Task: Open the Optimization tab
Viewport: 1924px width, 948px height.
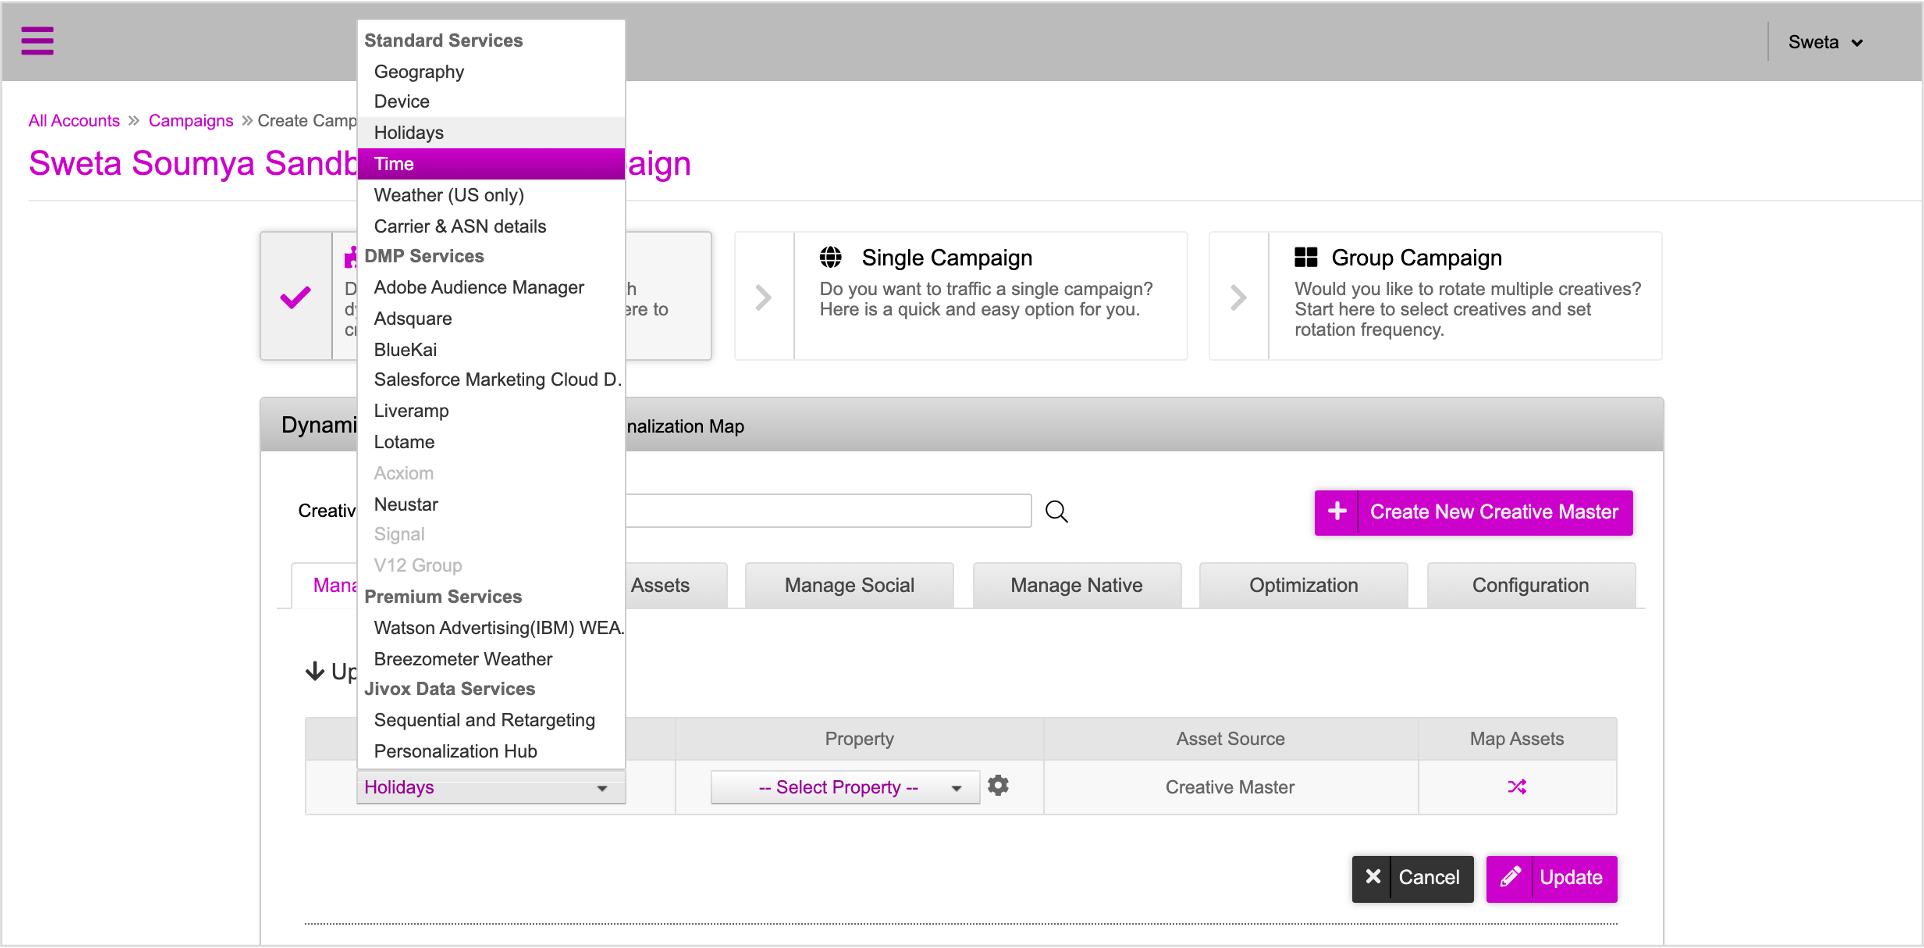Action: tap(1303, 585)
